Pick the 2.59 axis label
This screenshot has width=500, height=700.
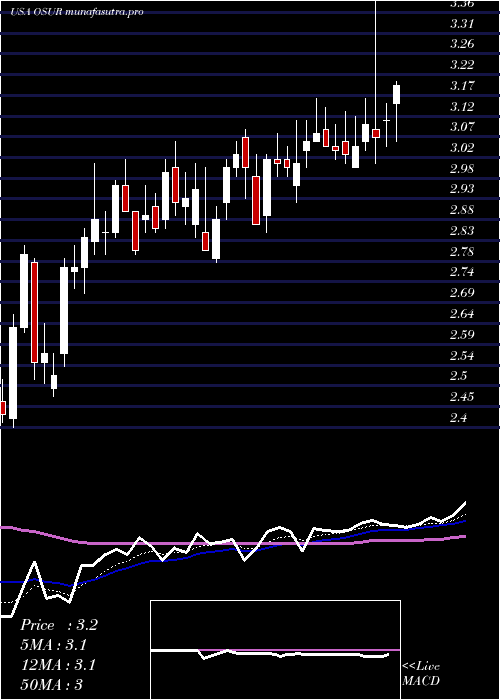click(462, 335)
